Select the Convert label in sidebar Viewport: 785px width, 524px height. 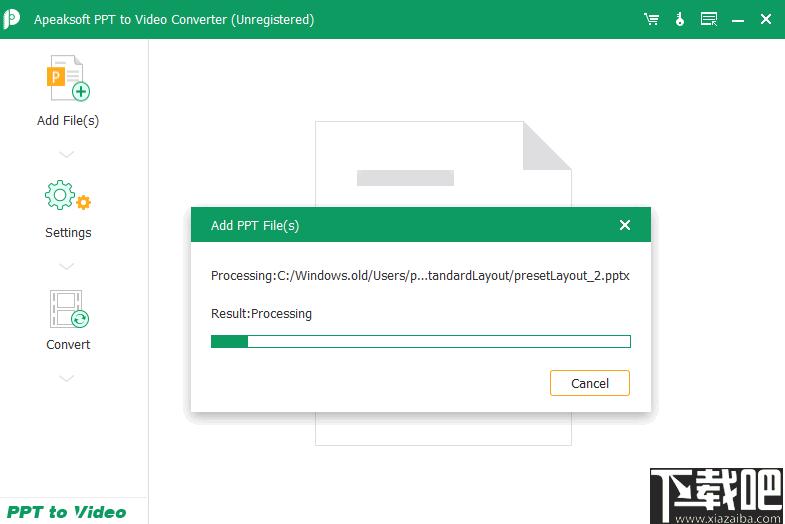pyautogui.click(x=68, y=344)
